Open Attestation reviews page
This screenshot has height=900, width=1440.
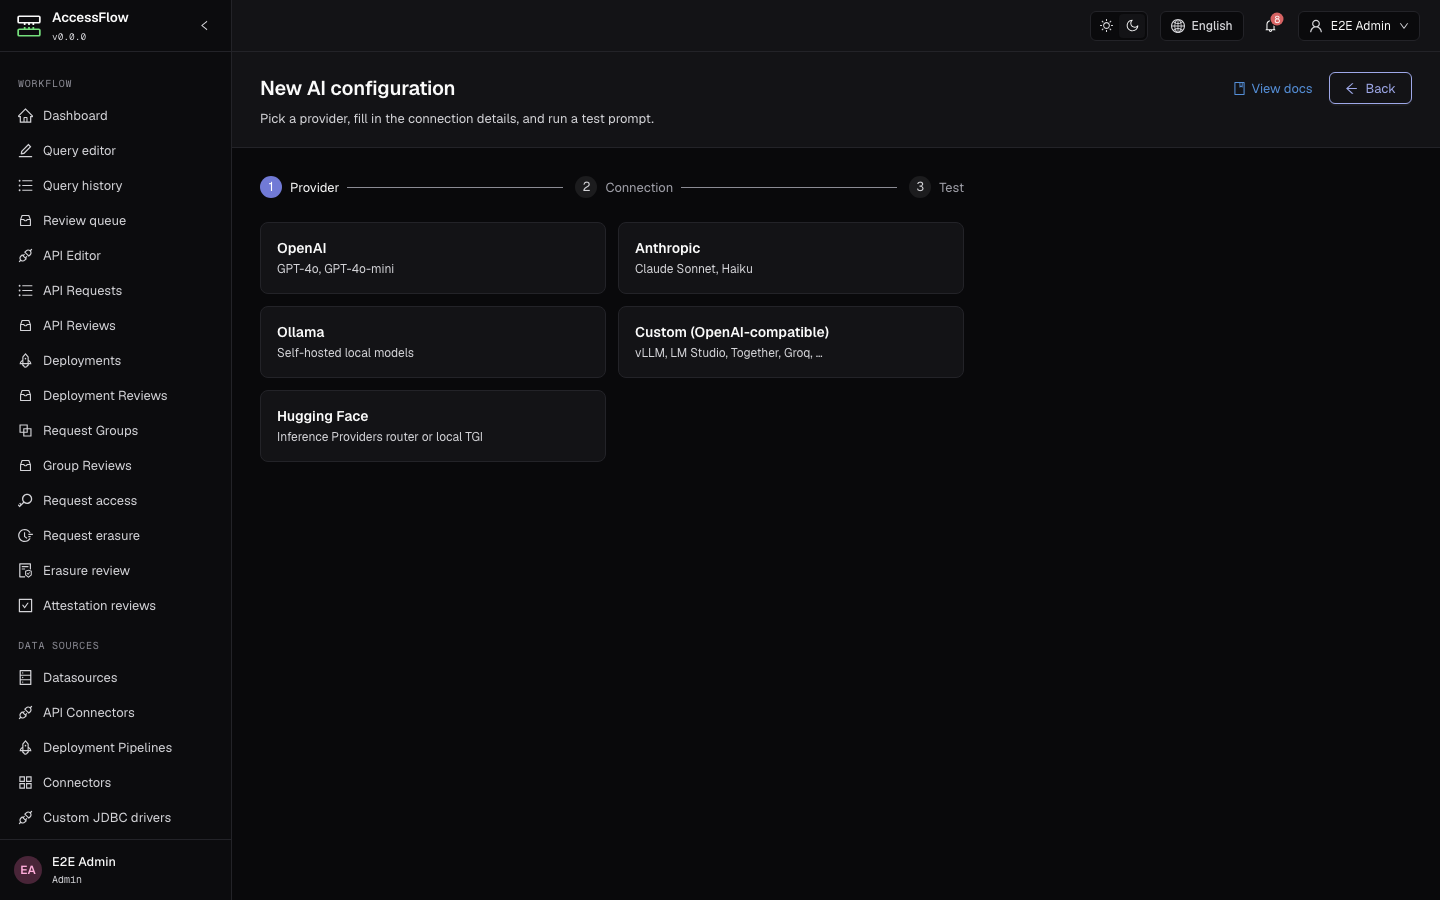tap(115, 606)
